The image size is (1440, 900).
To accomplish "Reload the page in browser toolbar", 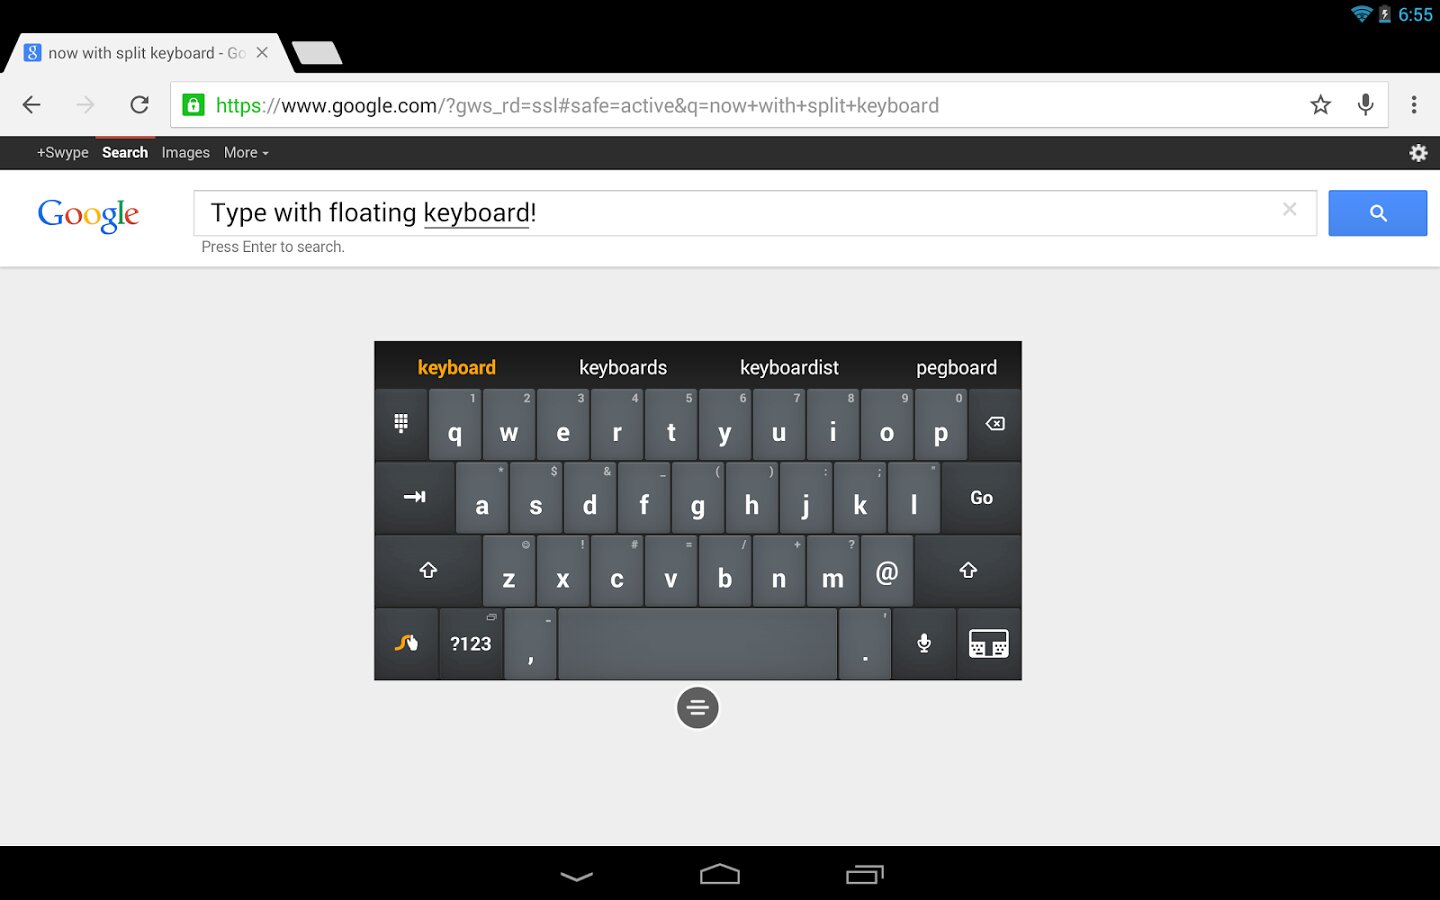I will (x=140, y=105).
